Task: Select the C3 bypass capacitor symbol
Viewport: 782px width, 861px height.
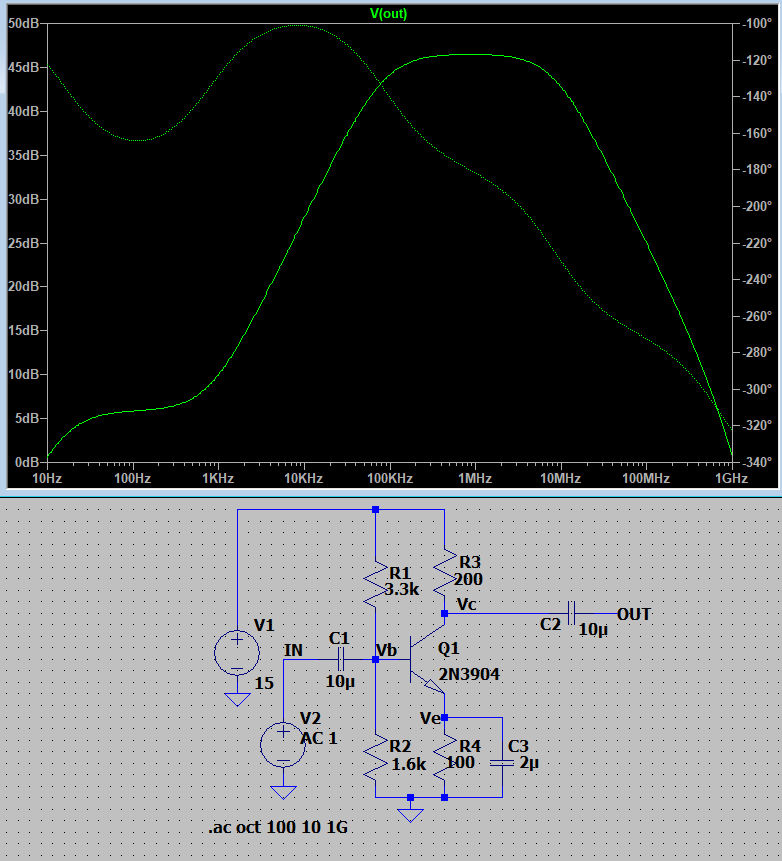Action: [502, 762]
